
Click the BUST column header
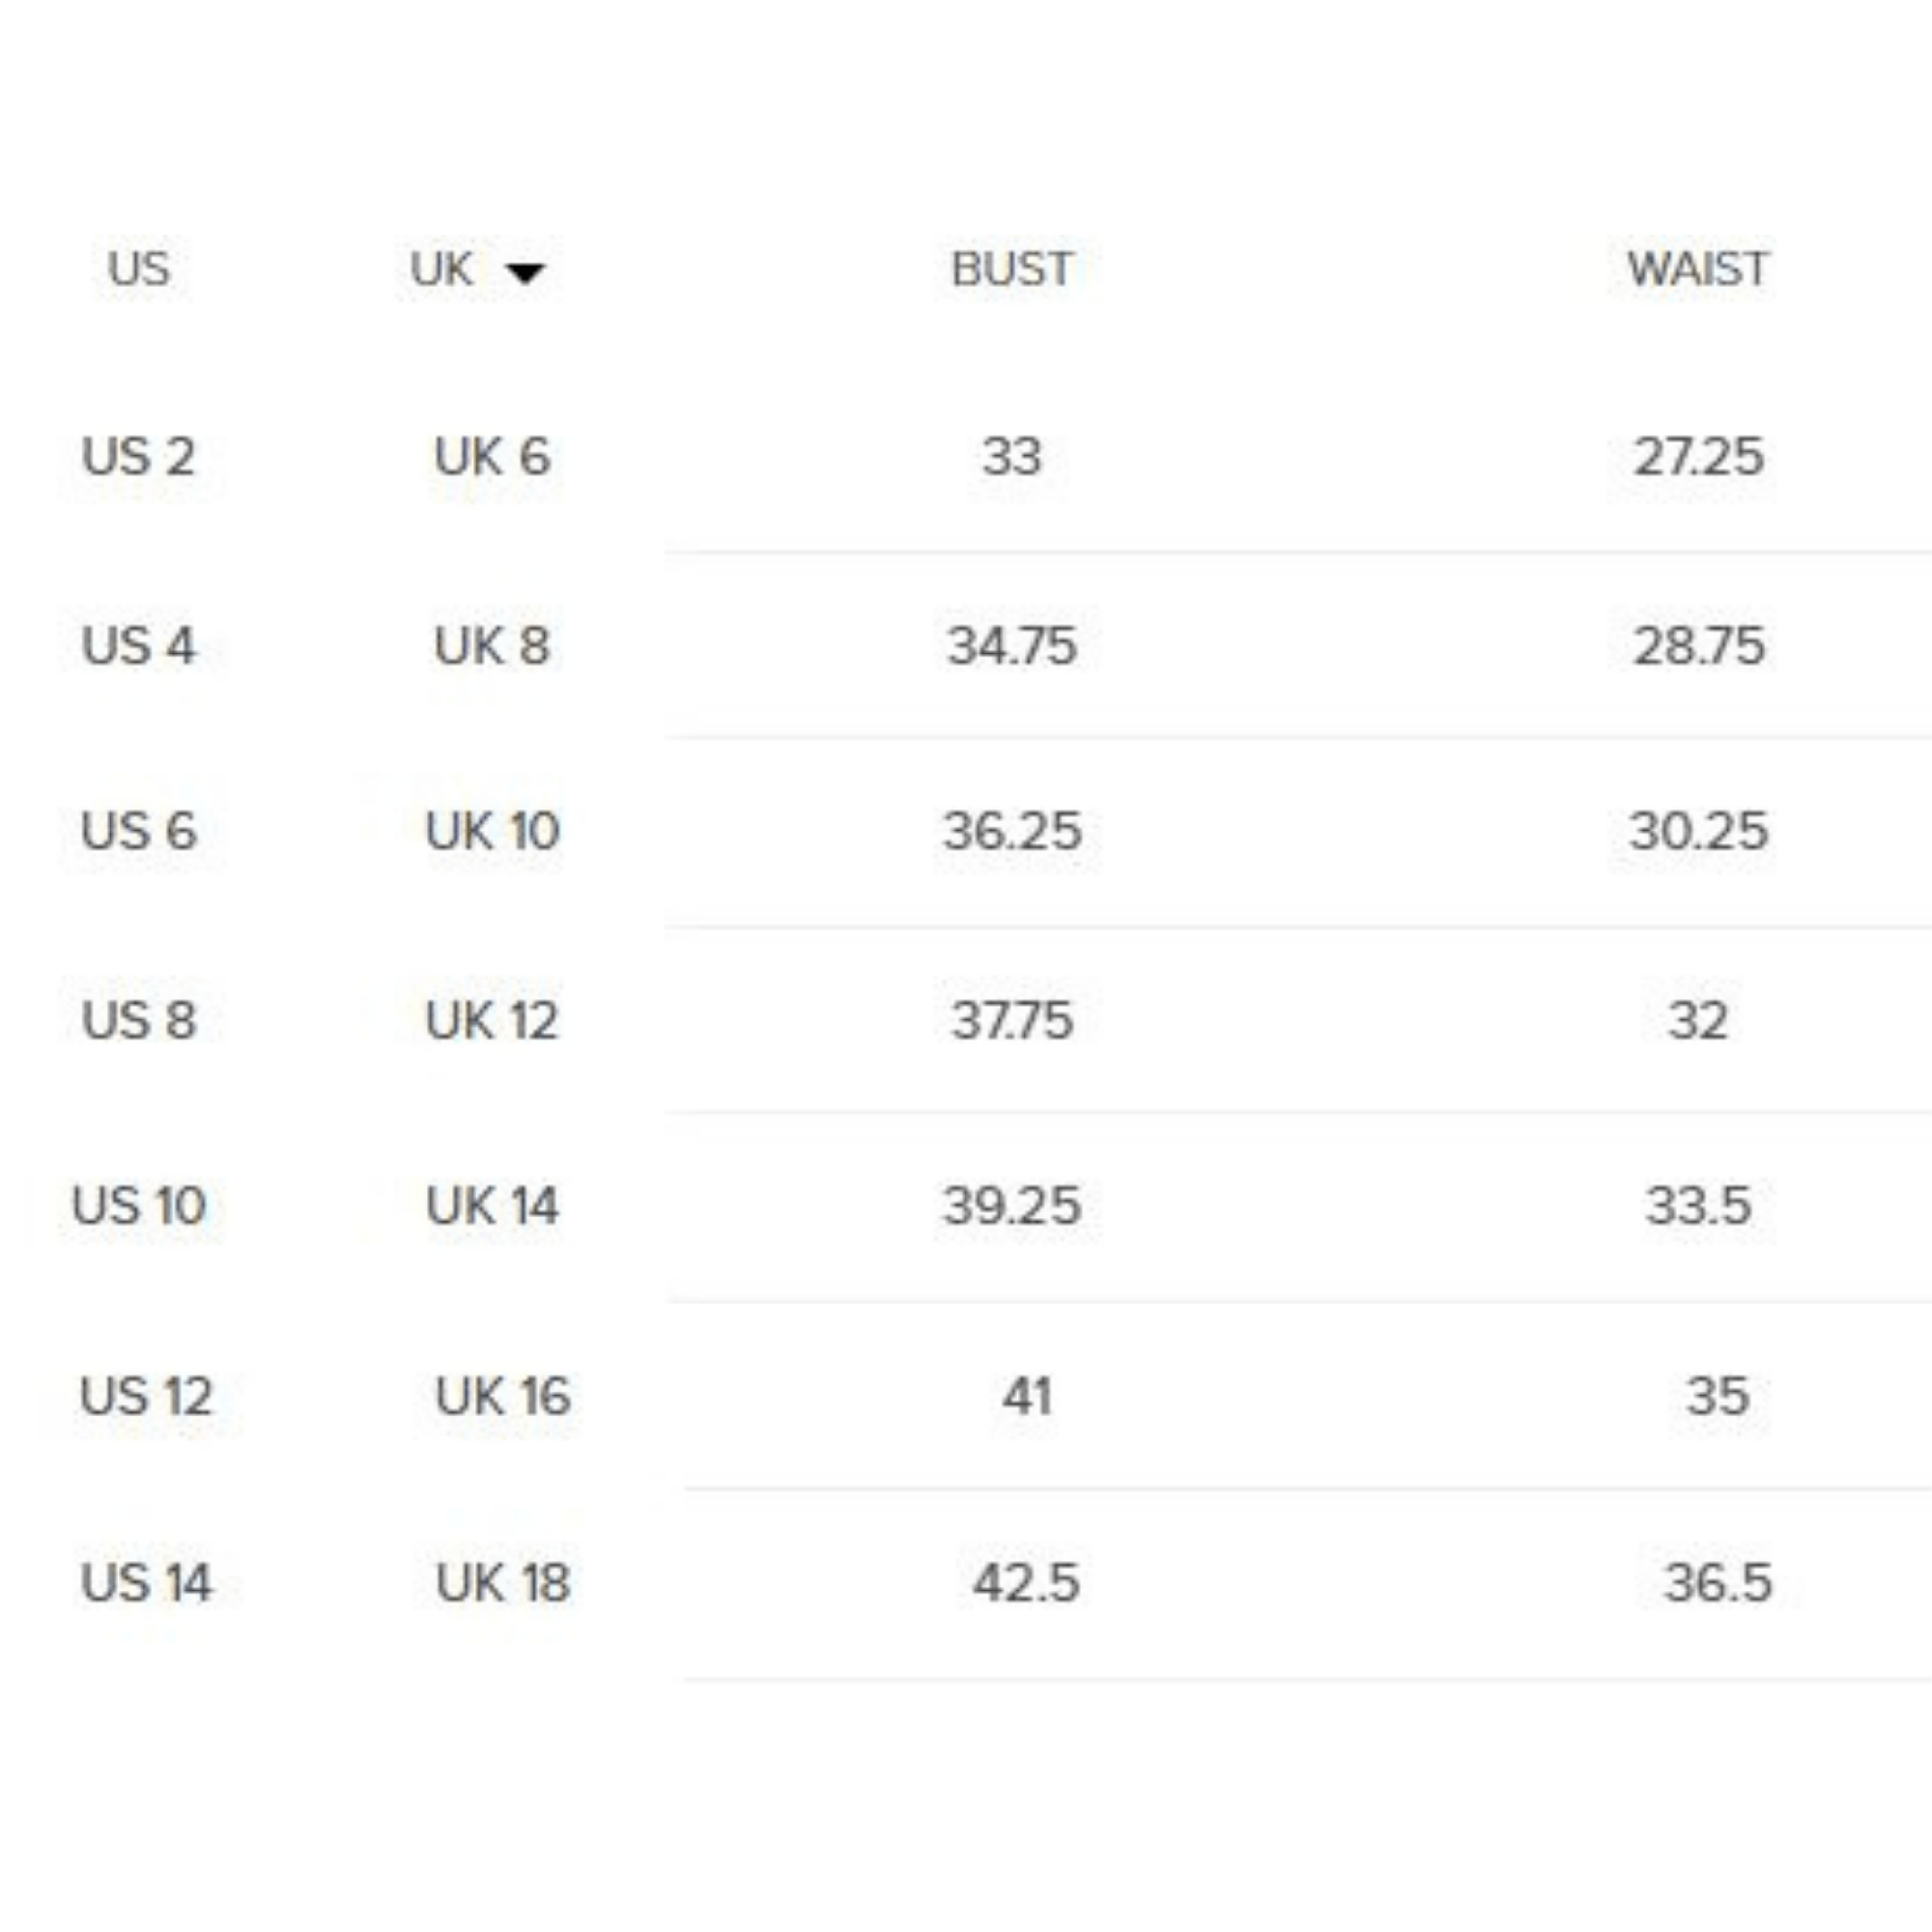(1011, 269)
